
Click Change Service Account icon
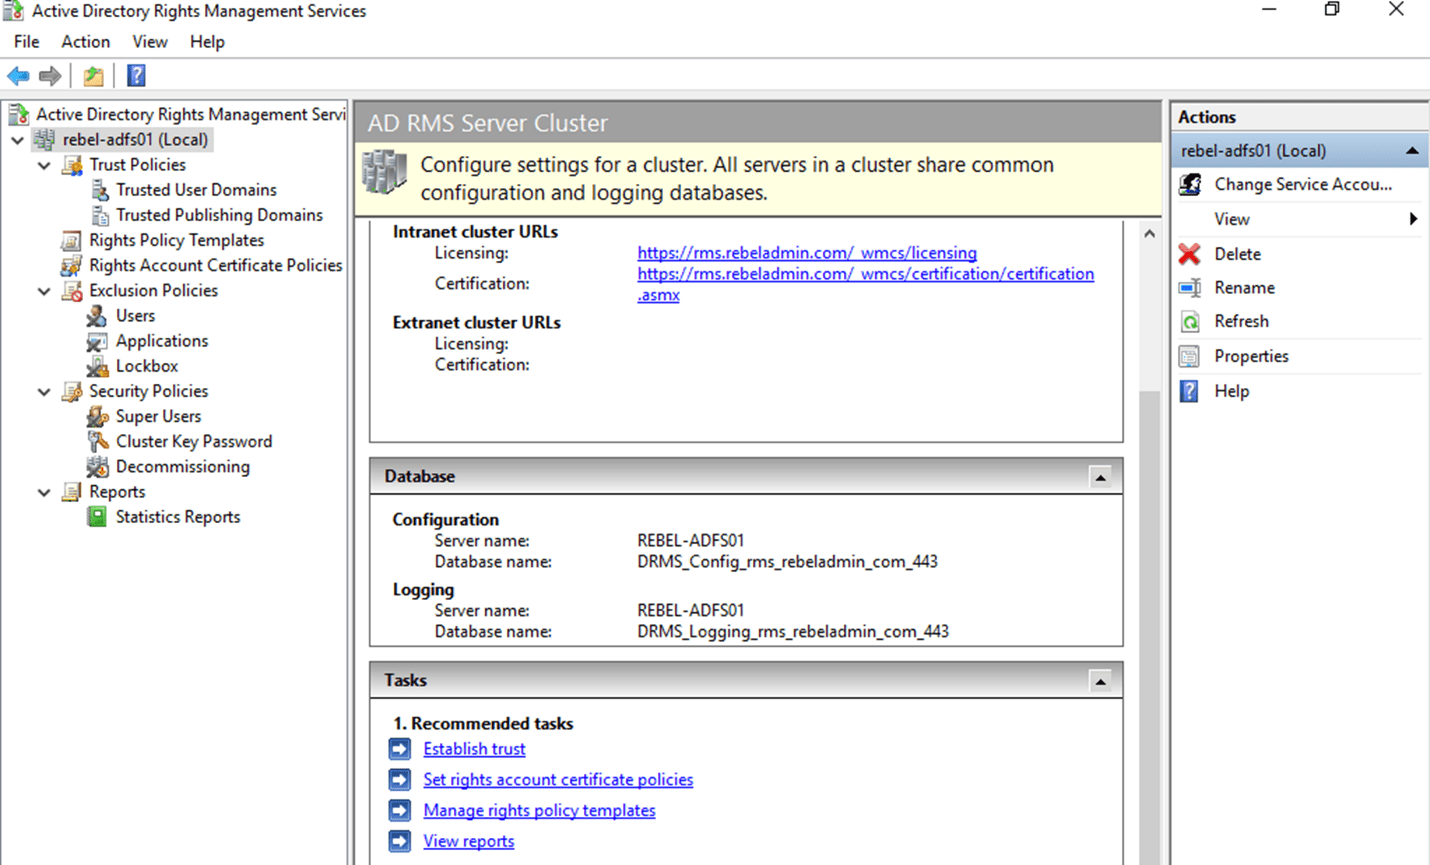coord(1190,184)
